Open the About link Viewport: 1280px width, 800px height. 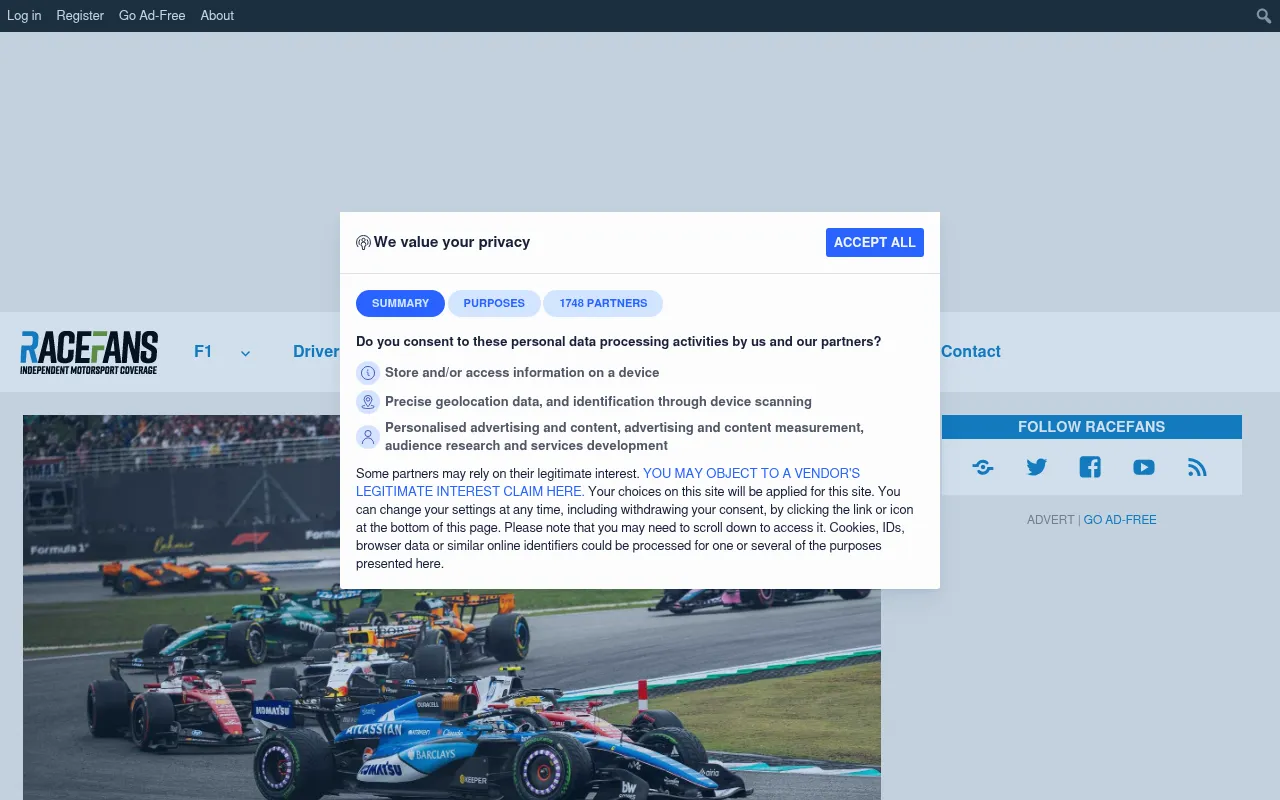click(x=217, y=16)
